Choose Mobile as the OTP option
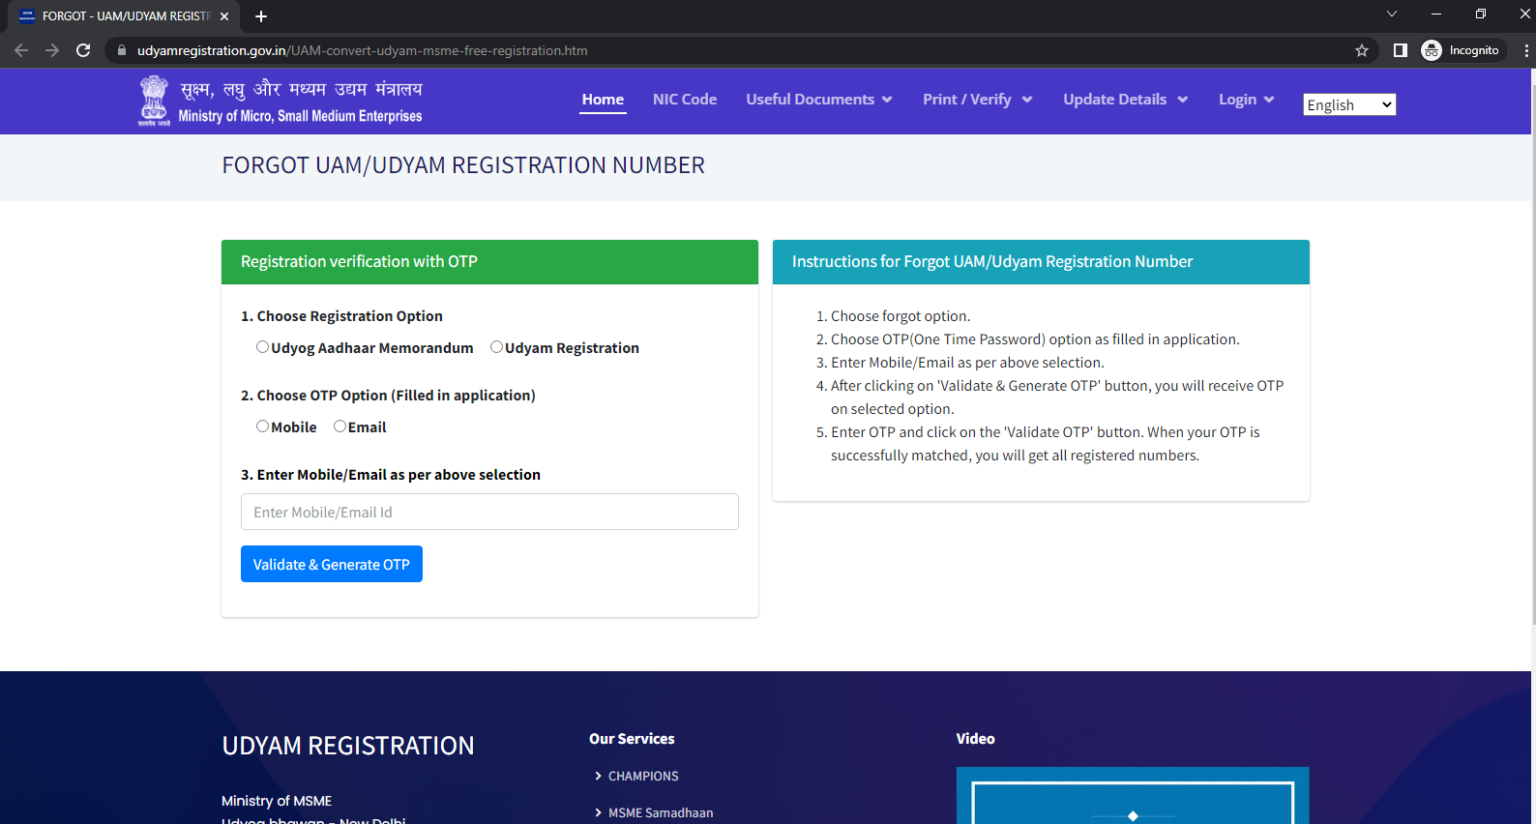The width and height of the screenshot is (1536, 824). pos(261,425)
